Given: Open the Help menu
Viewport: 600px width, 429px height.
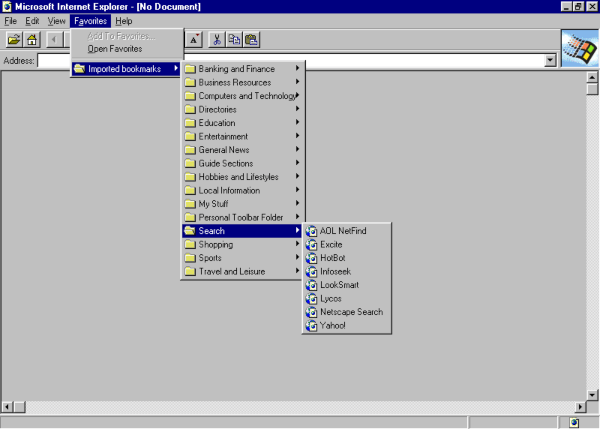Looking at the screenshot, I should (124, 21).
